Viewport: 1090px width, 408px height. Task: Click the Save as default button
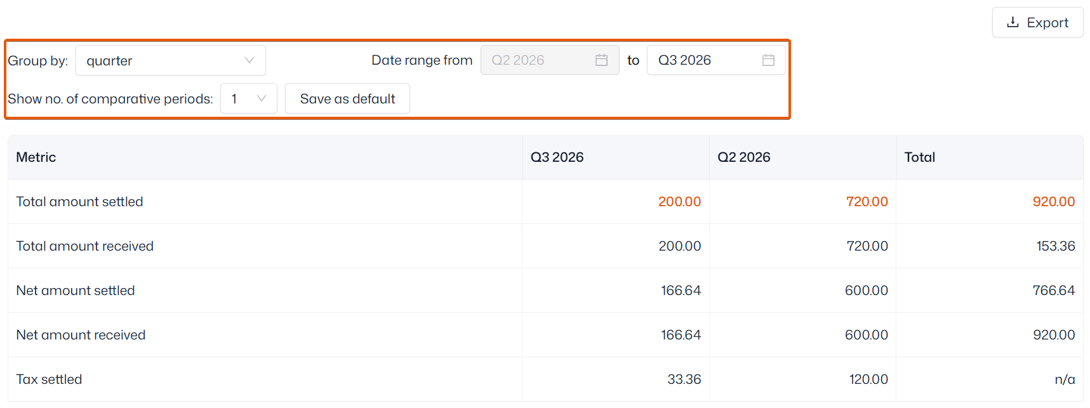pyautogui.click(x=348, y=99)
